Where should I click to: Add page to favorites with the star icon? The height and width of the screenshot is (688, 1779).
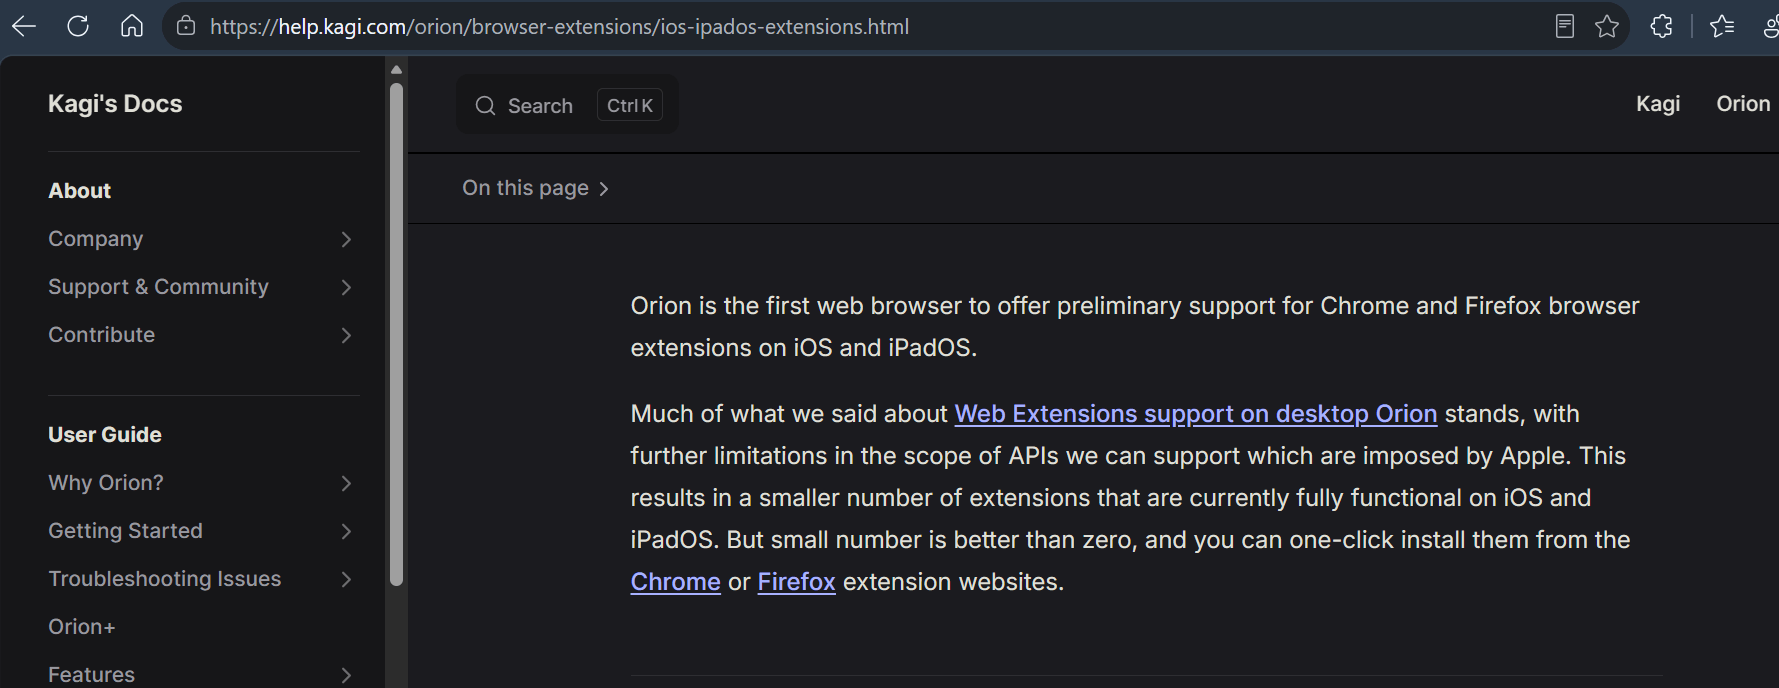1607,27
